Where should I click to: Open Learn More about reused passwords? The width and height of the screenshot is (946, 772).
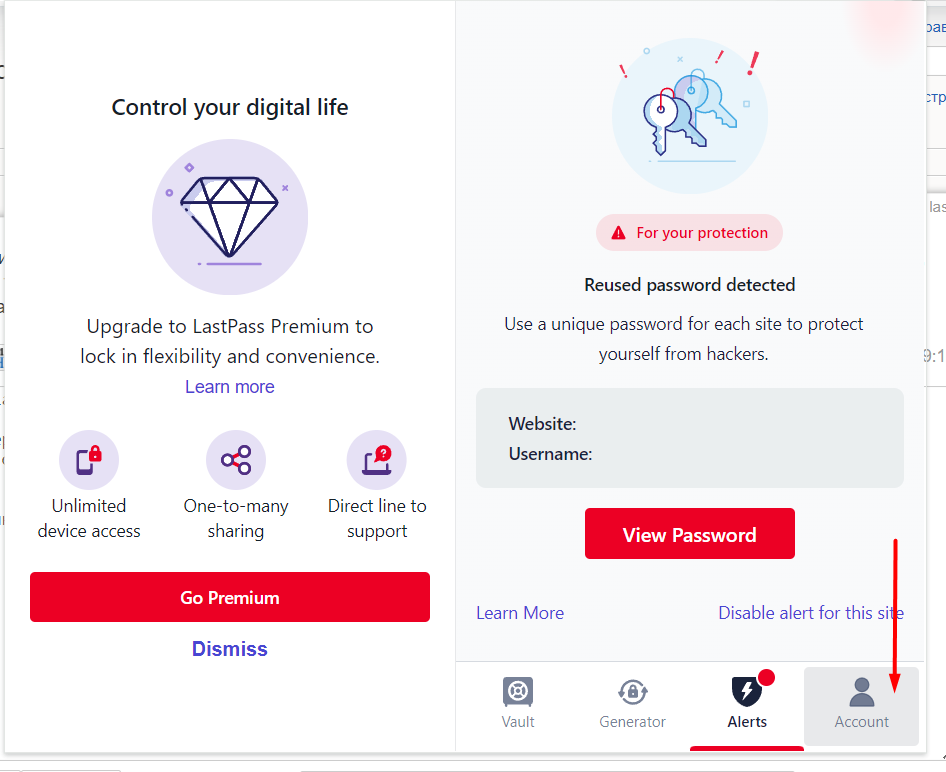coord(520,613)
